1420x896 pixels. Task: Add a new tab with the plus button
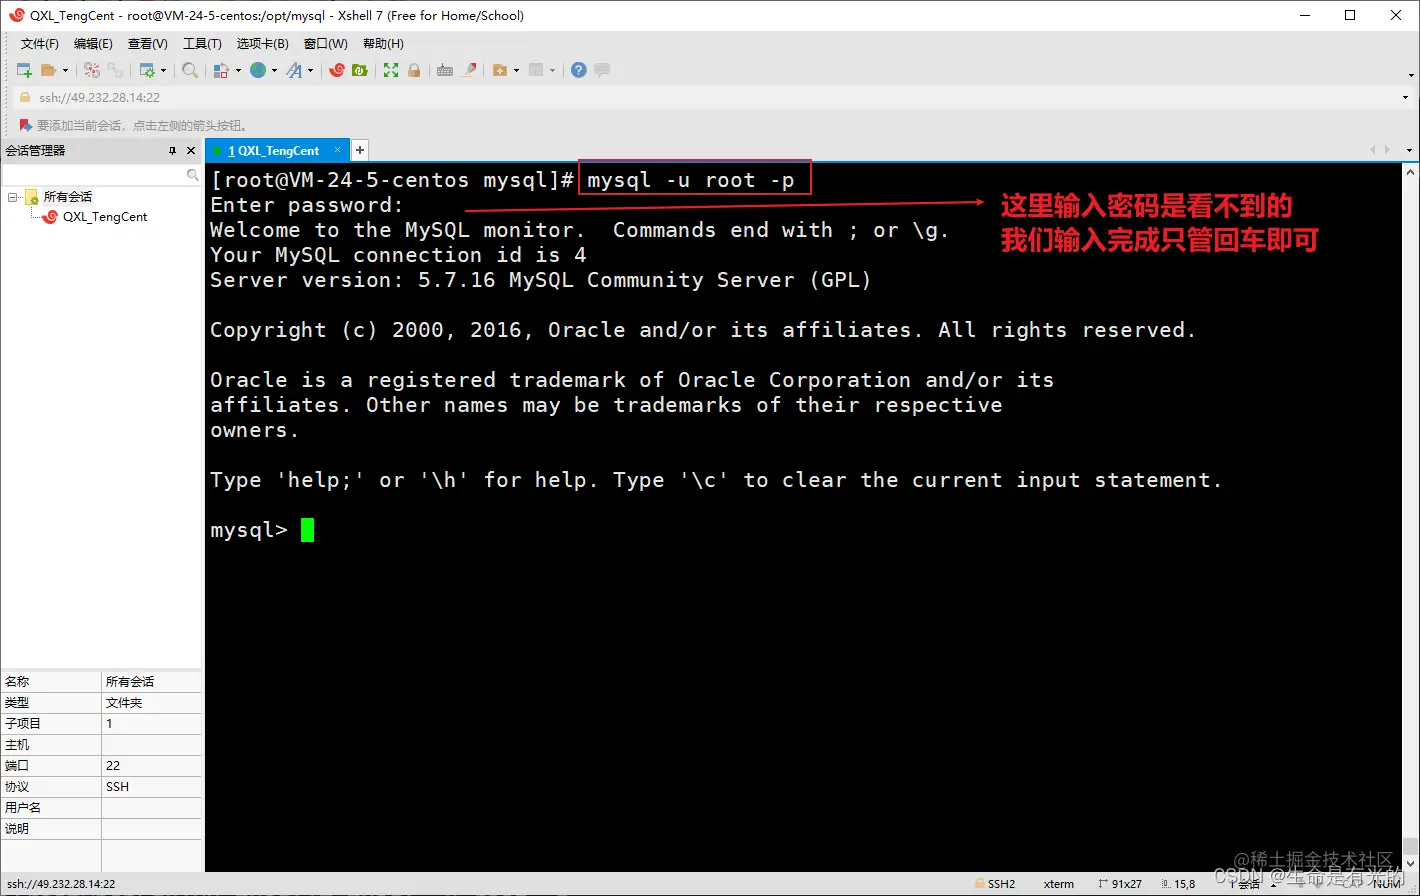tap(360, 150)
